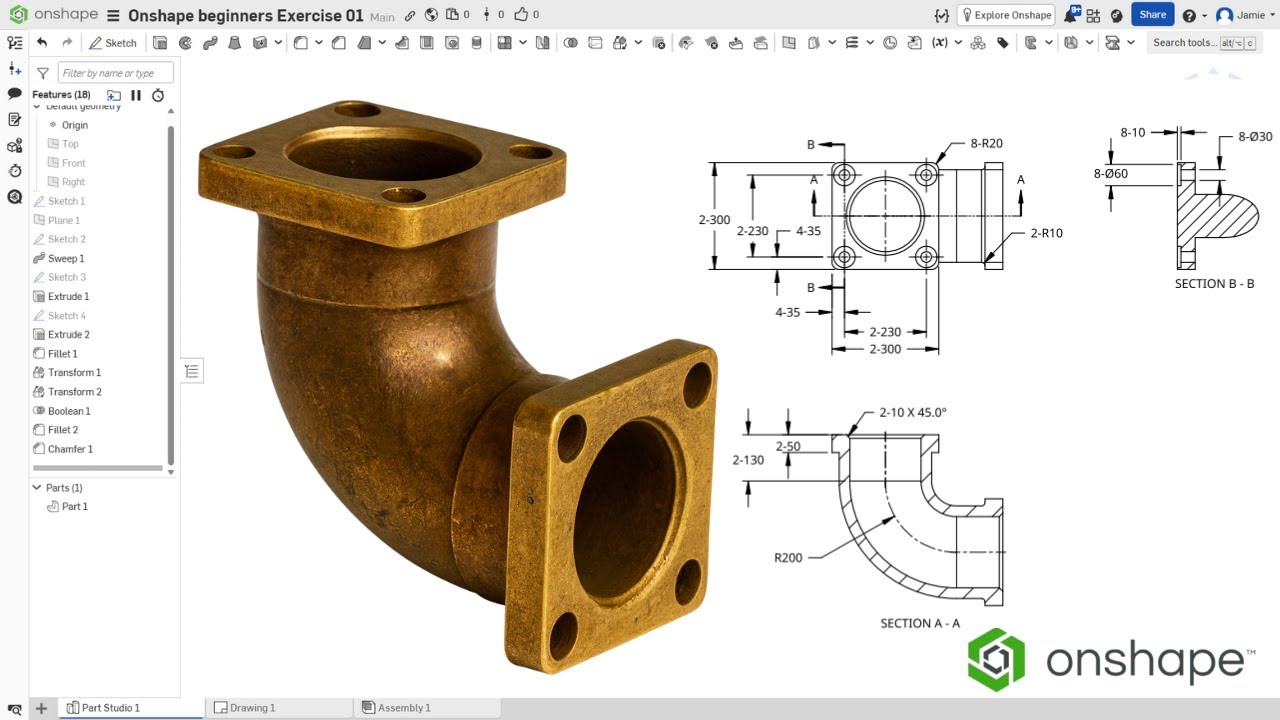Viewport: 1280px width, 720px height.
Task: Open the comments speech bubble panel
Action: [14, 93]
